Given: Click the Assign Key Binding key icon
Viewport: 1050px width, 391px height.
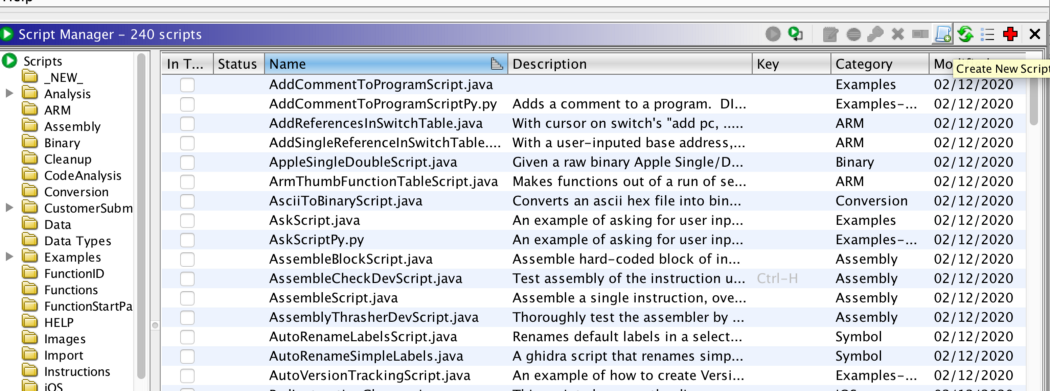Looking at the screenshot, I should tap(875, 33).
